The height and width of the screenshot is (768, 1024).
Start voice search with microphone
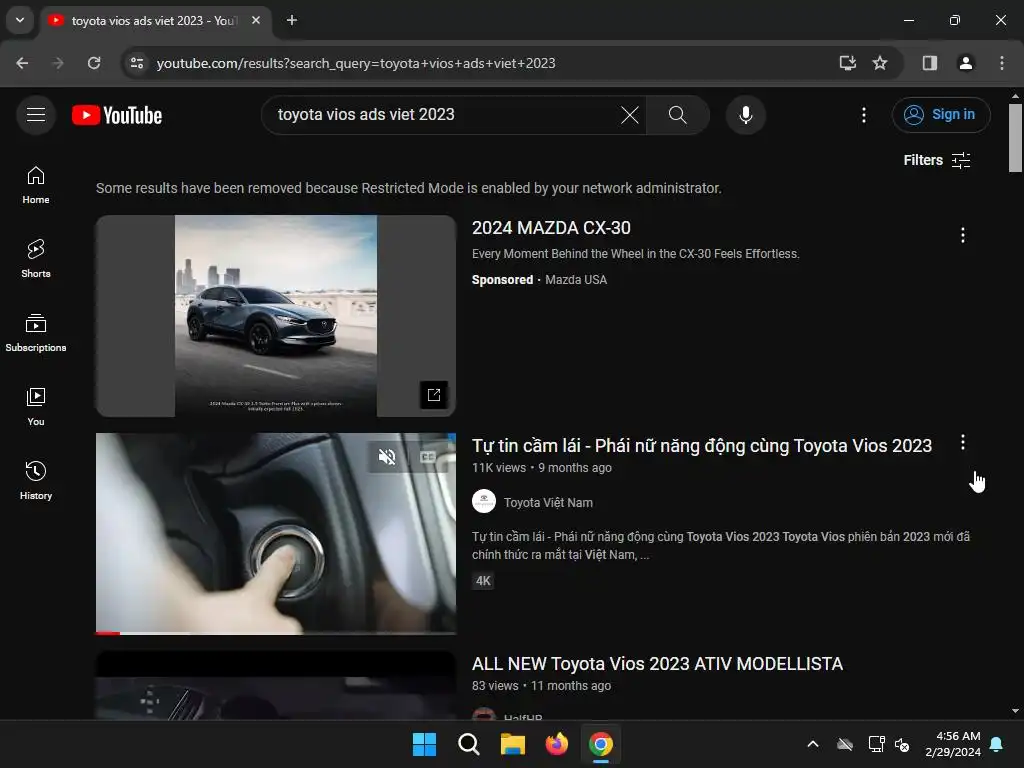coord(745,115)
